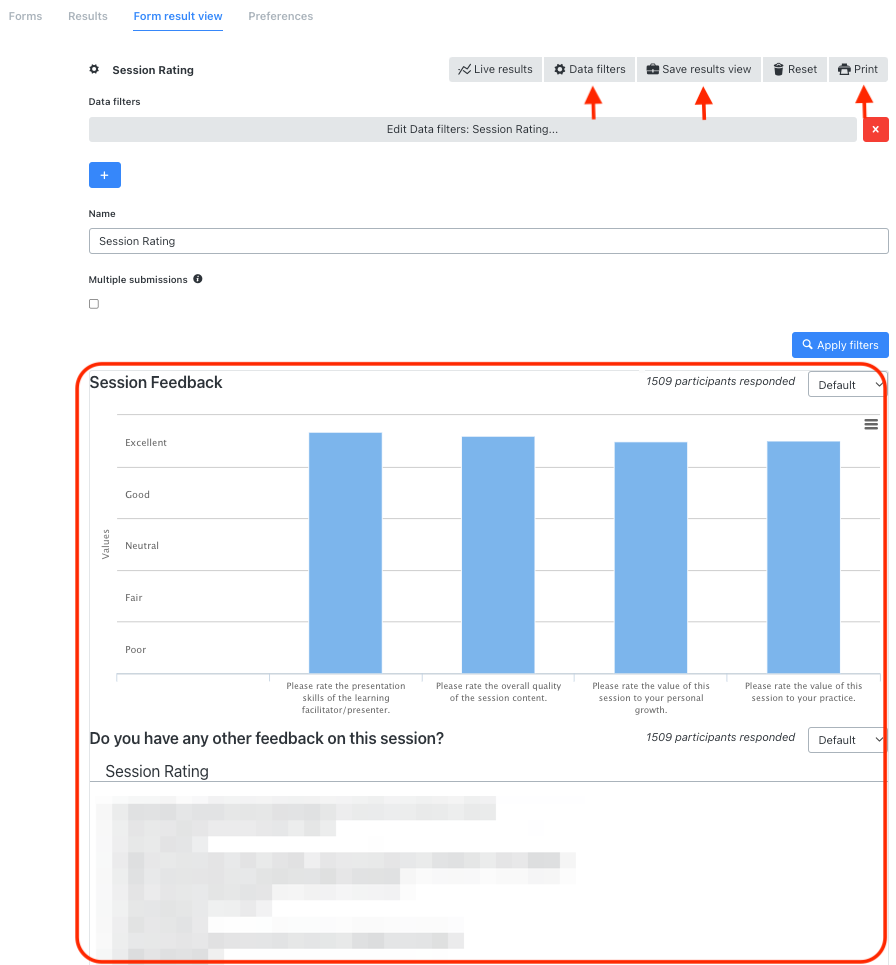The width and height of the screenshot is (896, 965).
Task: Click 'Poor' axis label
Action: pyautogui.click(x=135, y=649)
